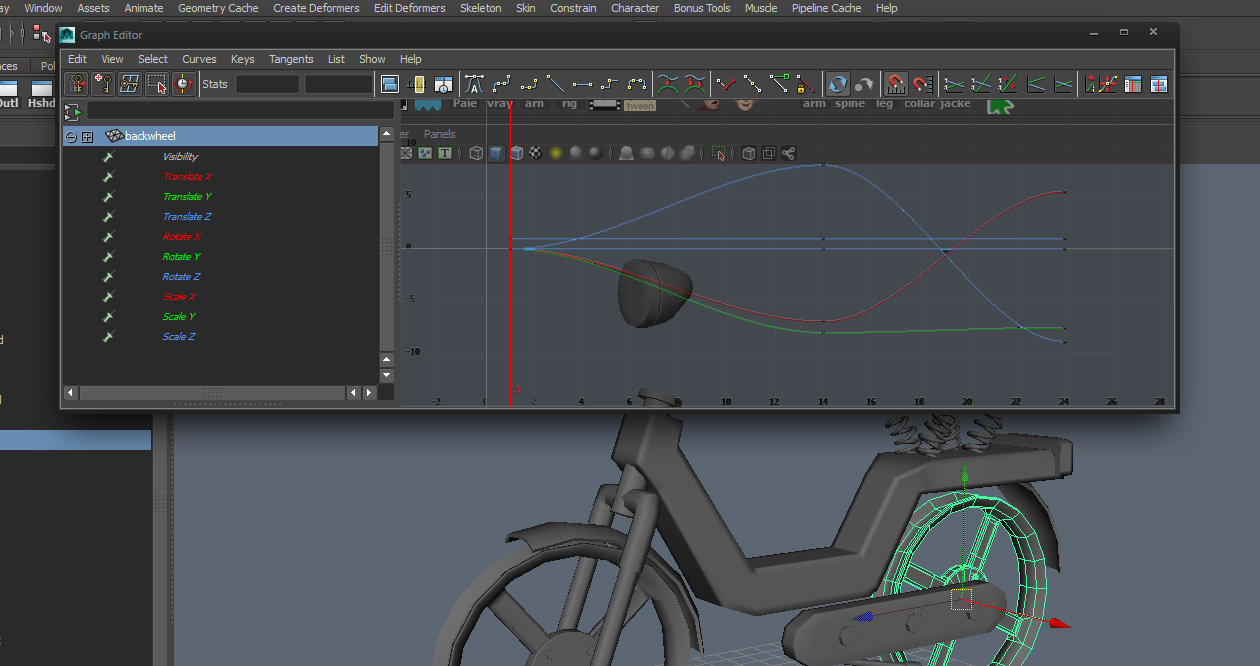Viewport: 1260px width, 666px height.
Task: Pin the Rotate Y channel
Action: (x=108, y=256)
